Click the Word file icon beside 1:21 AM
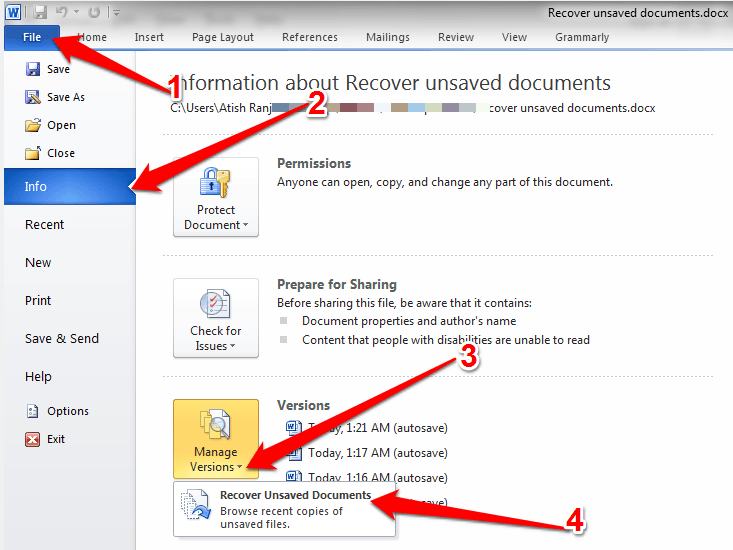Viewport: 733px width, 550px height. [x=293, y=428]
